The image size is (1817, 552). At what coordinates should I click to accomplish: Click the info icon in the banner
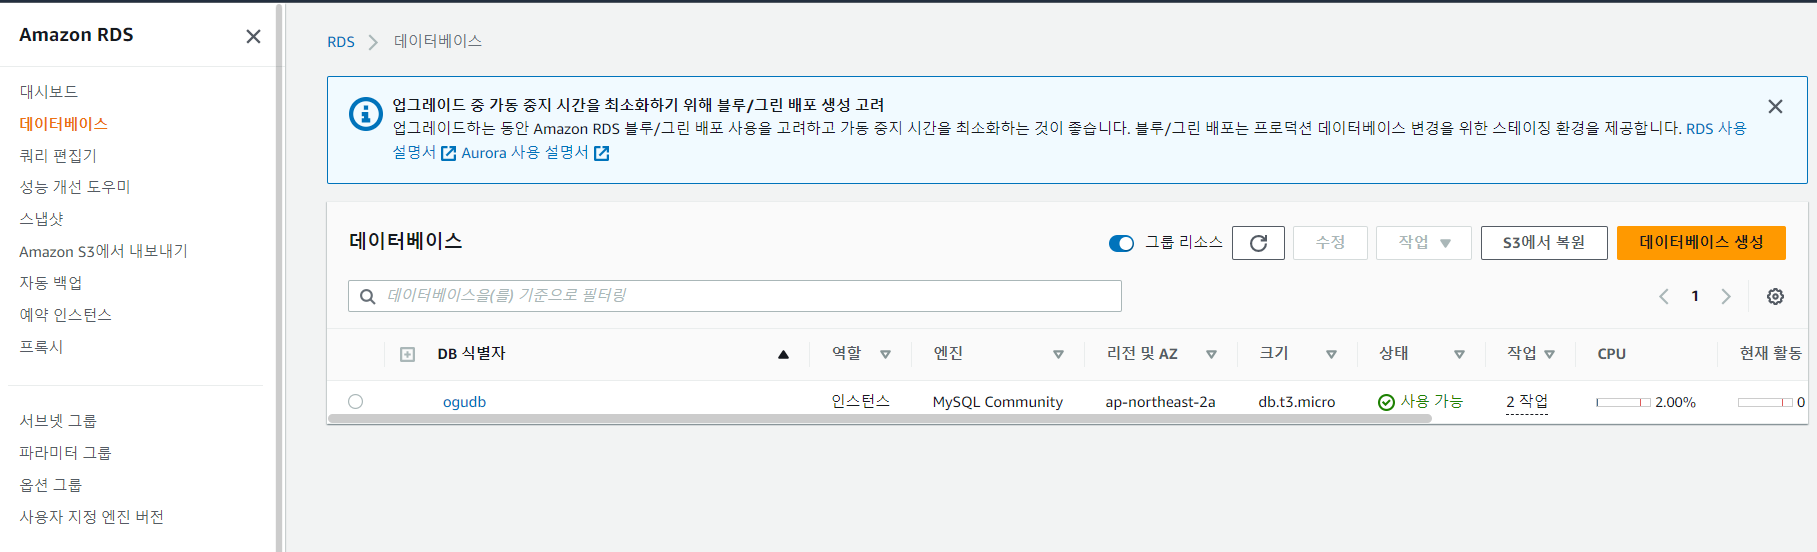365,114
